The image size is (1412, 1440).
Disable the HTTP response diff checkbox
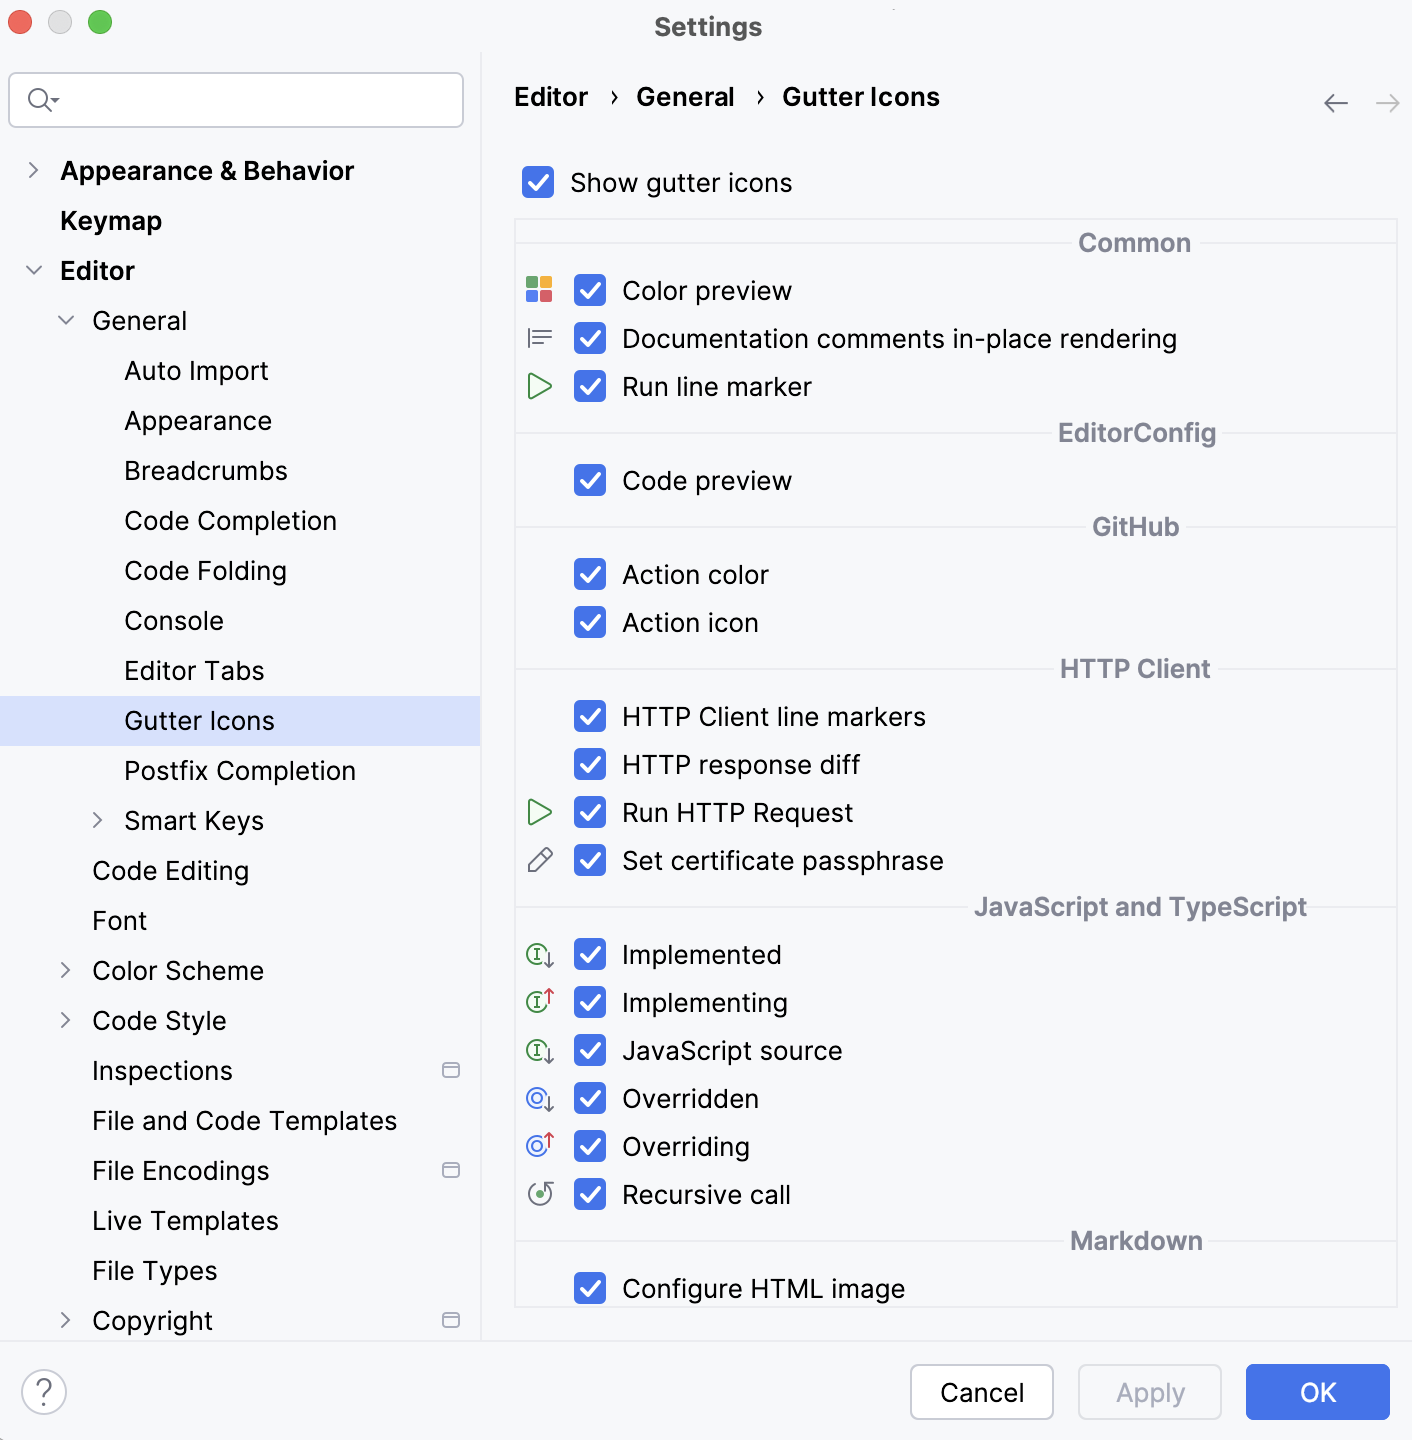point(590,764)
